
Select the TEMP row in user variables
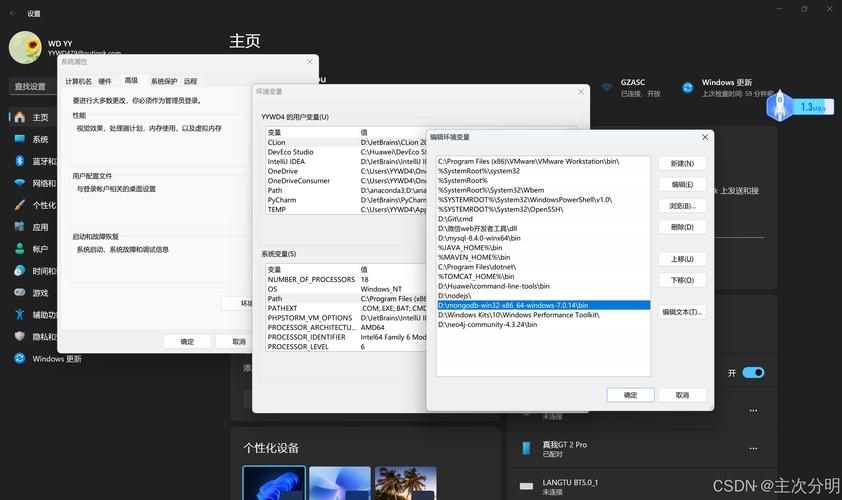[x=346, y=209]
